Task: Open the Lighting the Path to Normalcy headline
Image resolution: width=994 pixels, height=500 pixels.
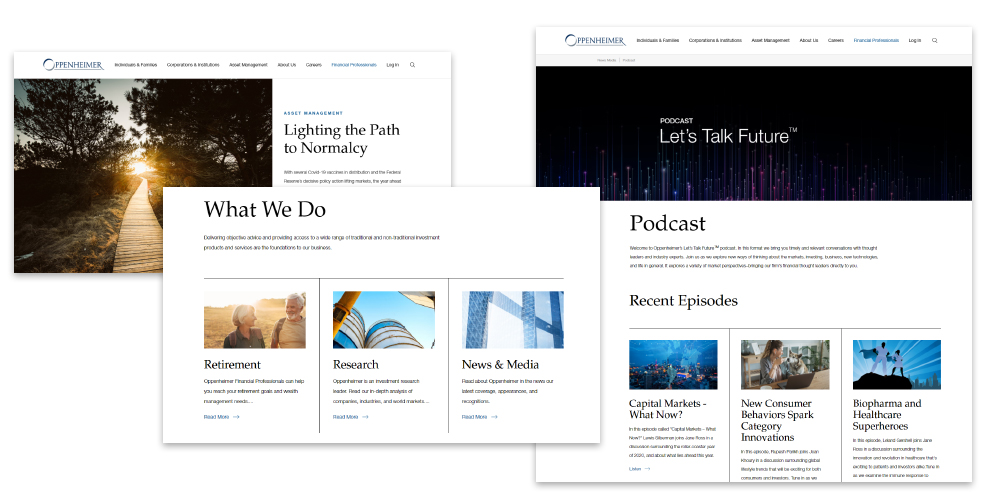Action: point(342,139)
